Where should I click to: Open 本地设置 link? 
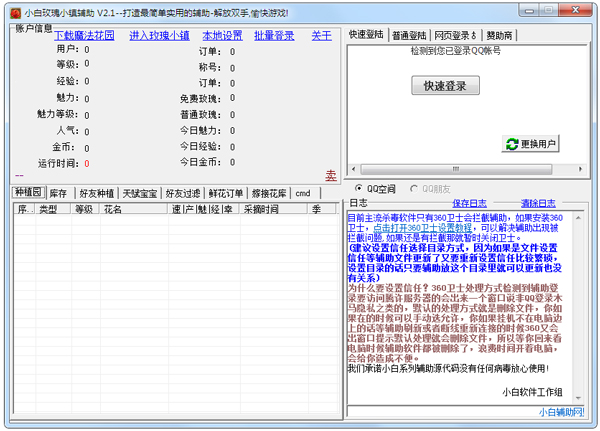pyautogui.click(x=222, y=36)
